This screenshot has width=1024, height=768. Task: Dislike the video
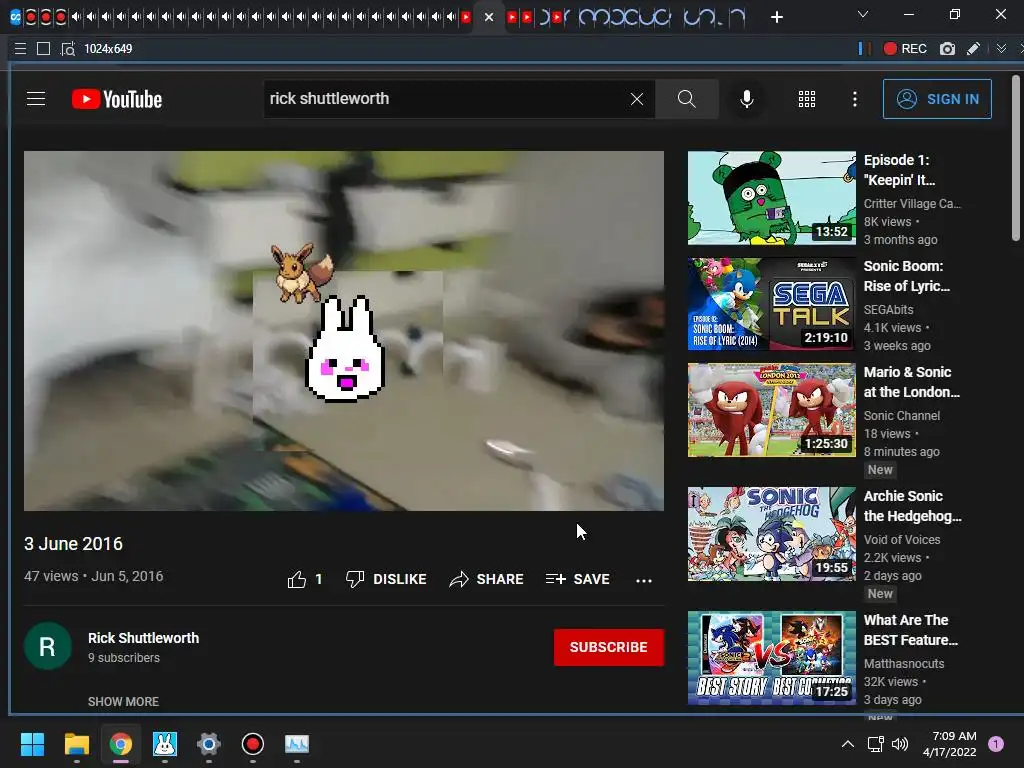386,579
